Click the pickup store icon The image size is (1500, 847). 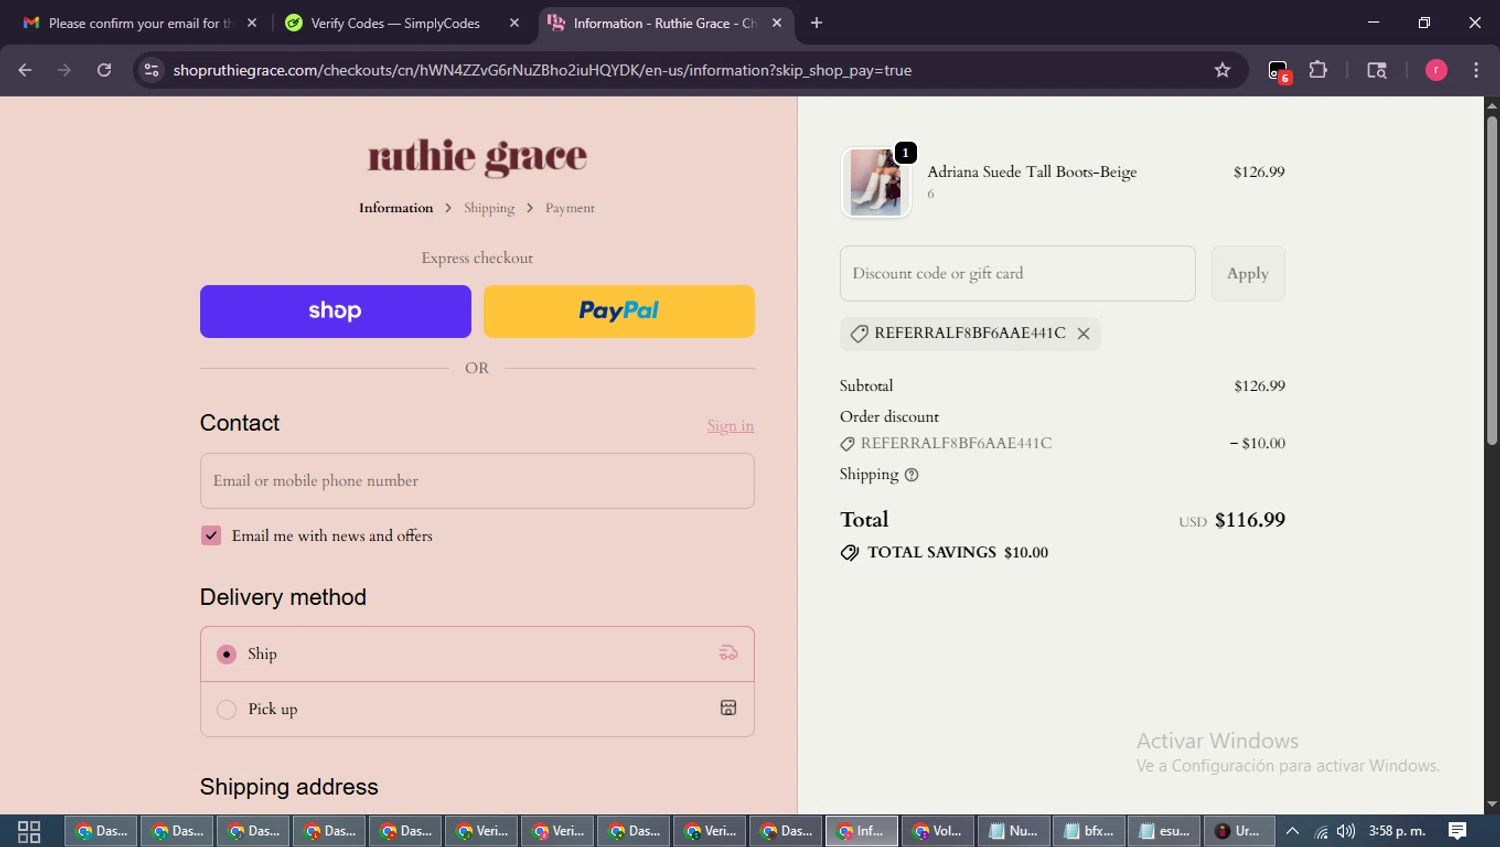pos(728,708)
